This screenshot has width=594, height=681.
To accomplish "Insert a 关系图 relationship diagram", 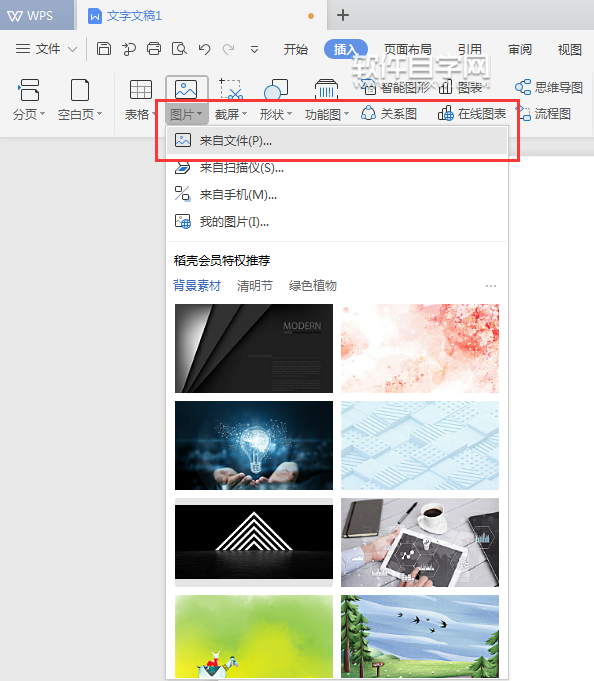I will pos(389,114).
